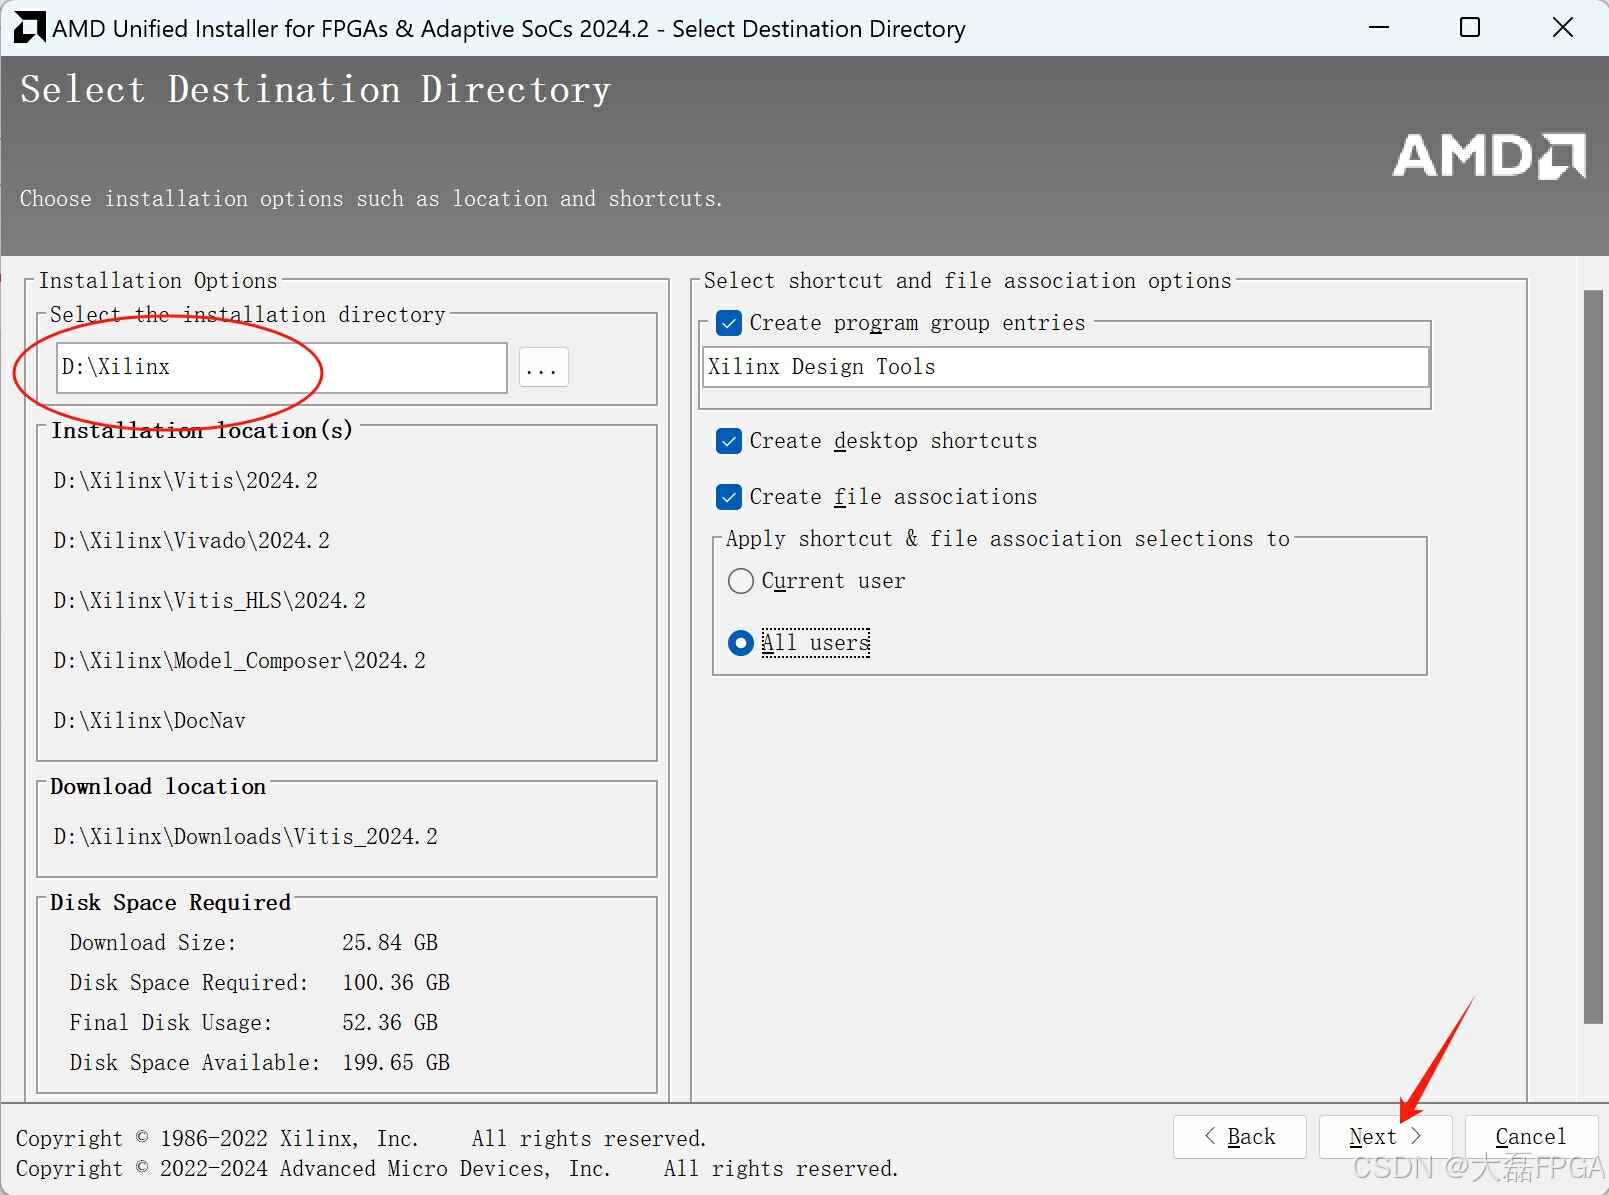
Task: Click the Download Size value 25.84 GB
Action: coord(390,943)
